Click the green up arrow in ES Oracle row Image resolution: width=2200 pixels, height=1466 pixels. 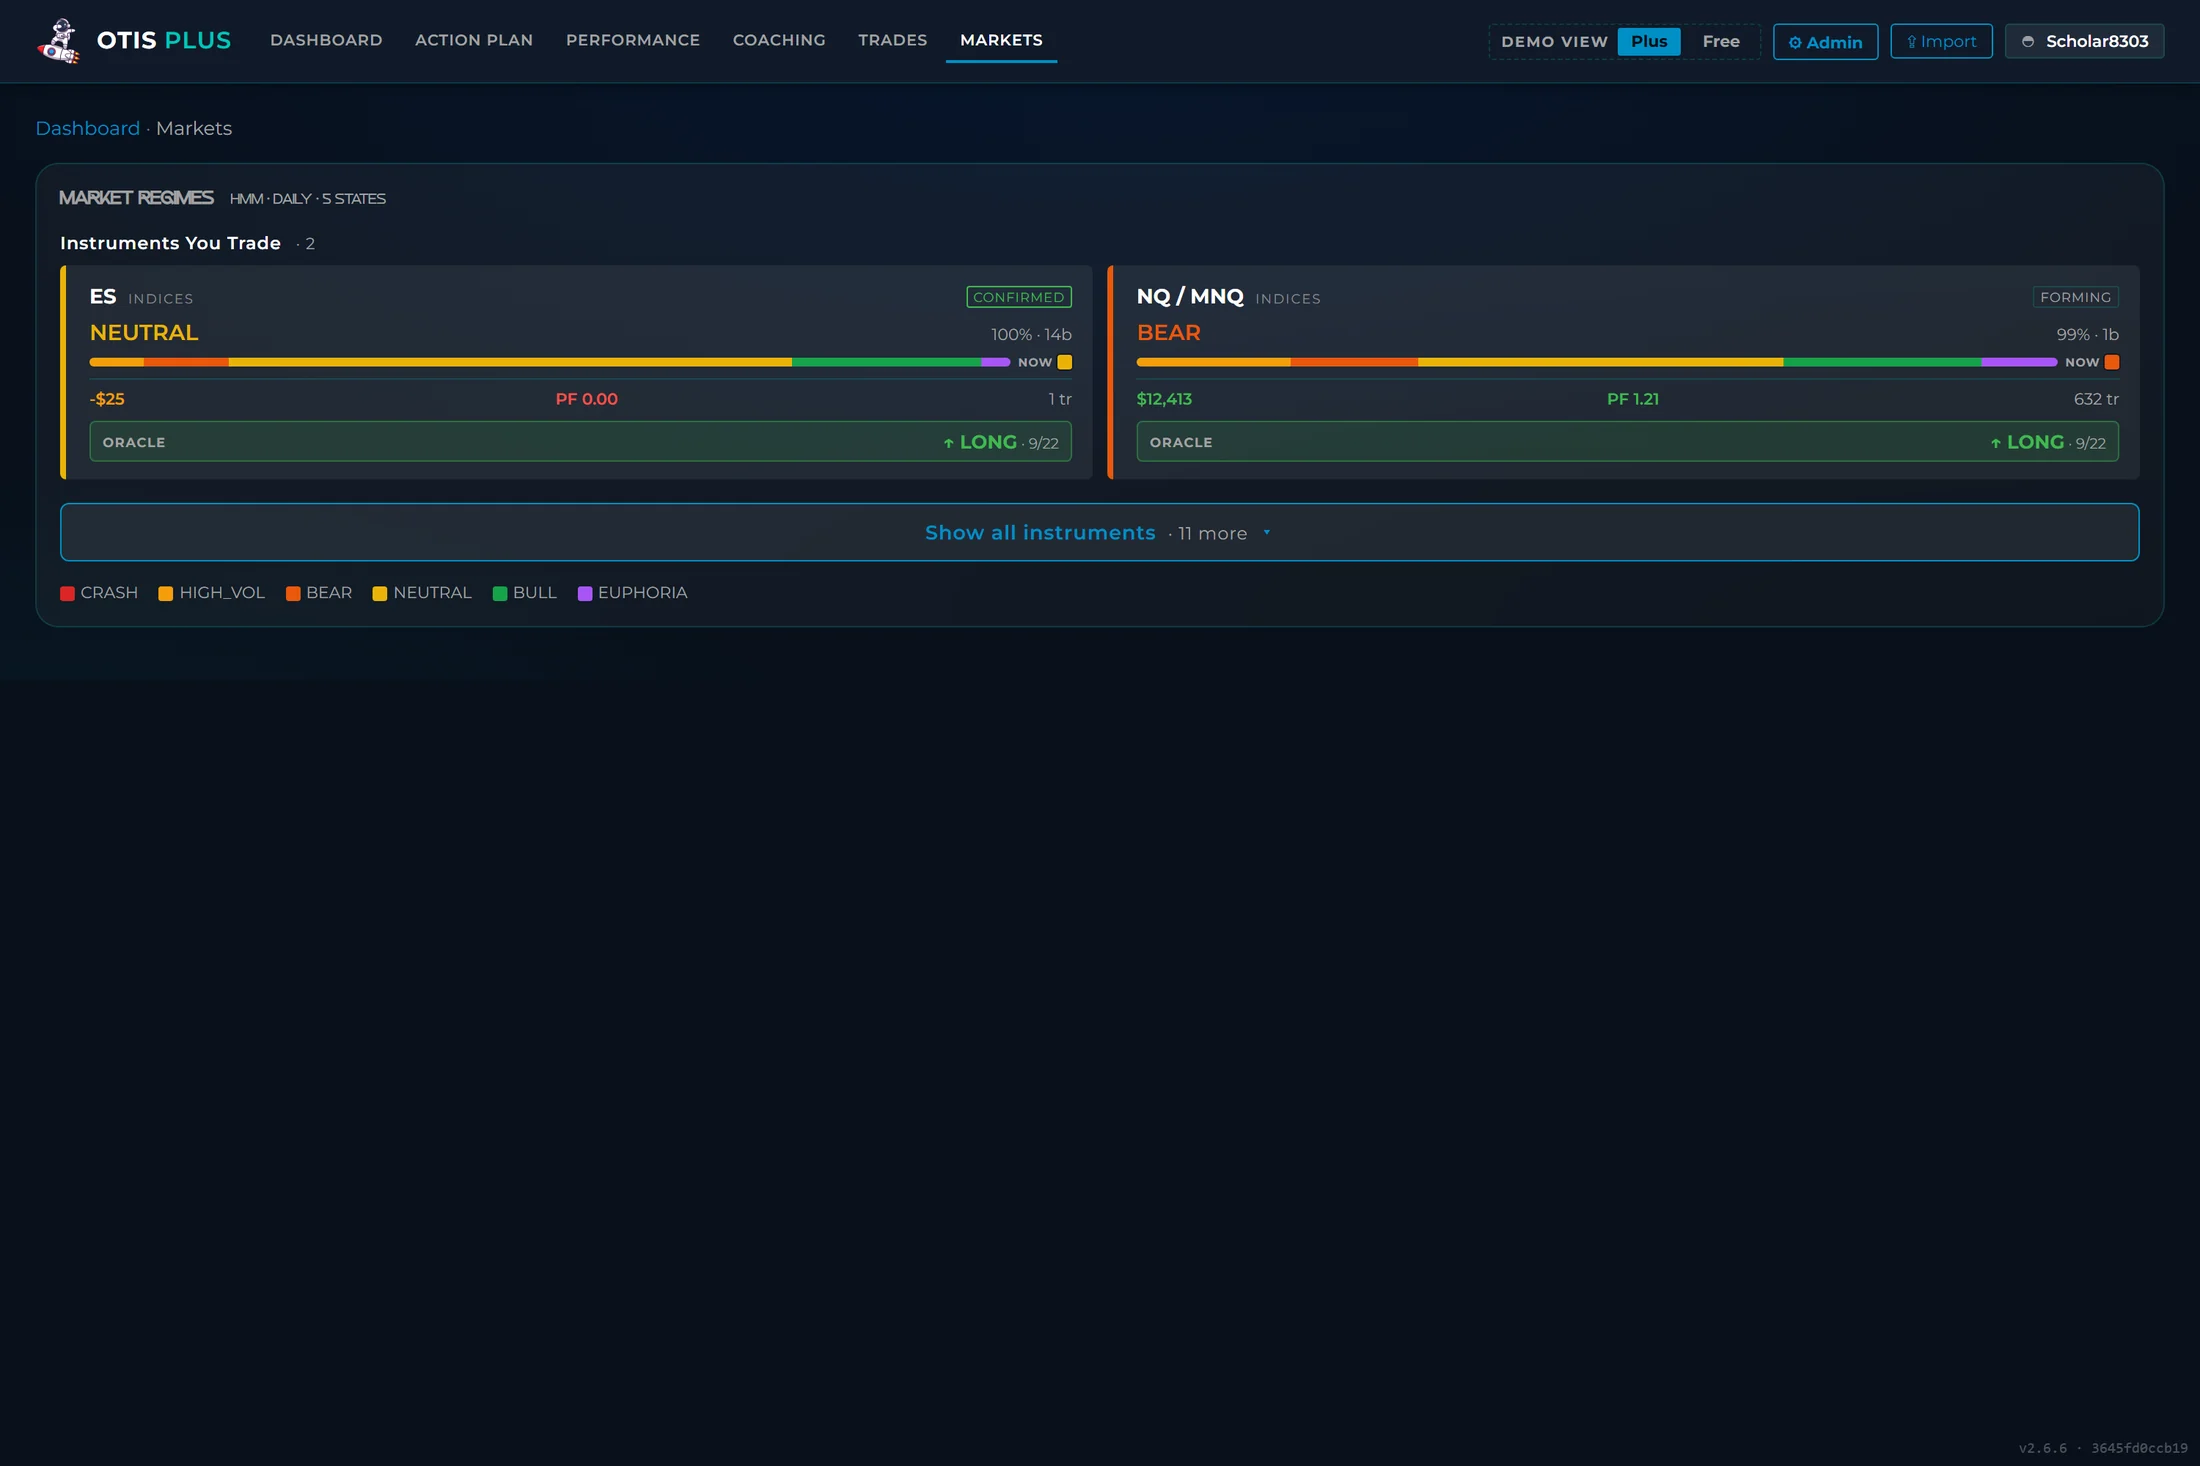[948, 443]
